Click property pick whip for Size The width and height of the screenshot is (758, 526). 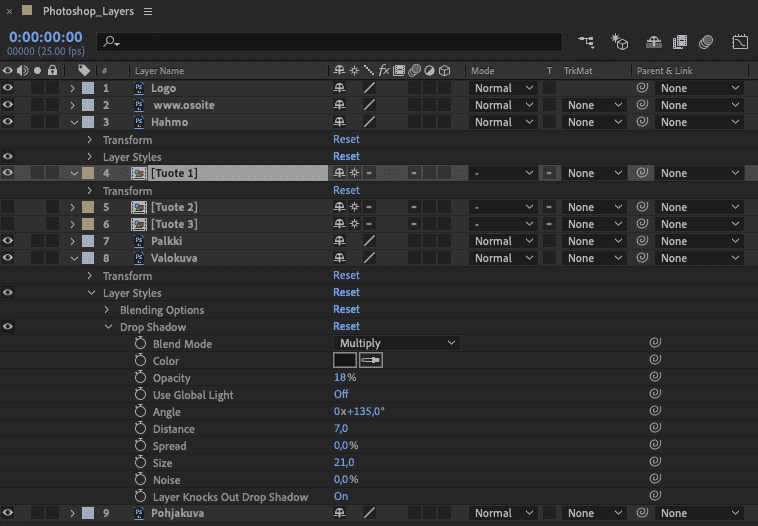[x=655, y=462]
